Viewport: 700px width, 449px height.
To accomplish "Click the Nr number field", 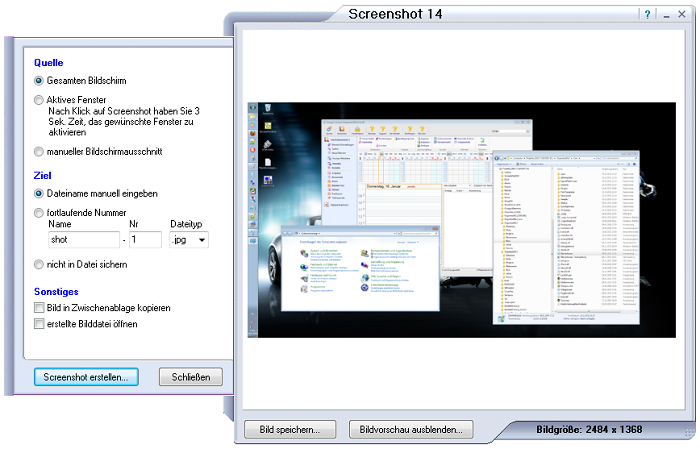I will pyautogui.click(x=146, y=240).
